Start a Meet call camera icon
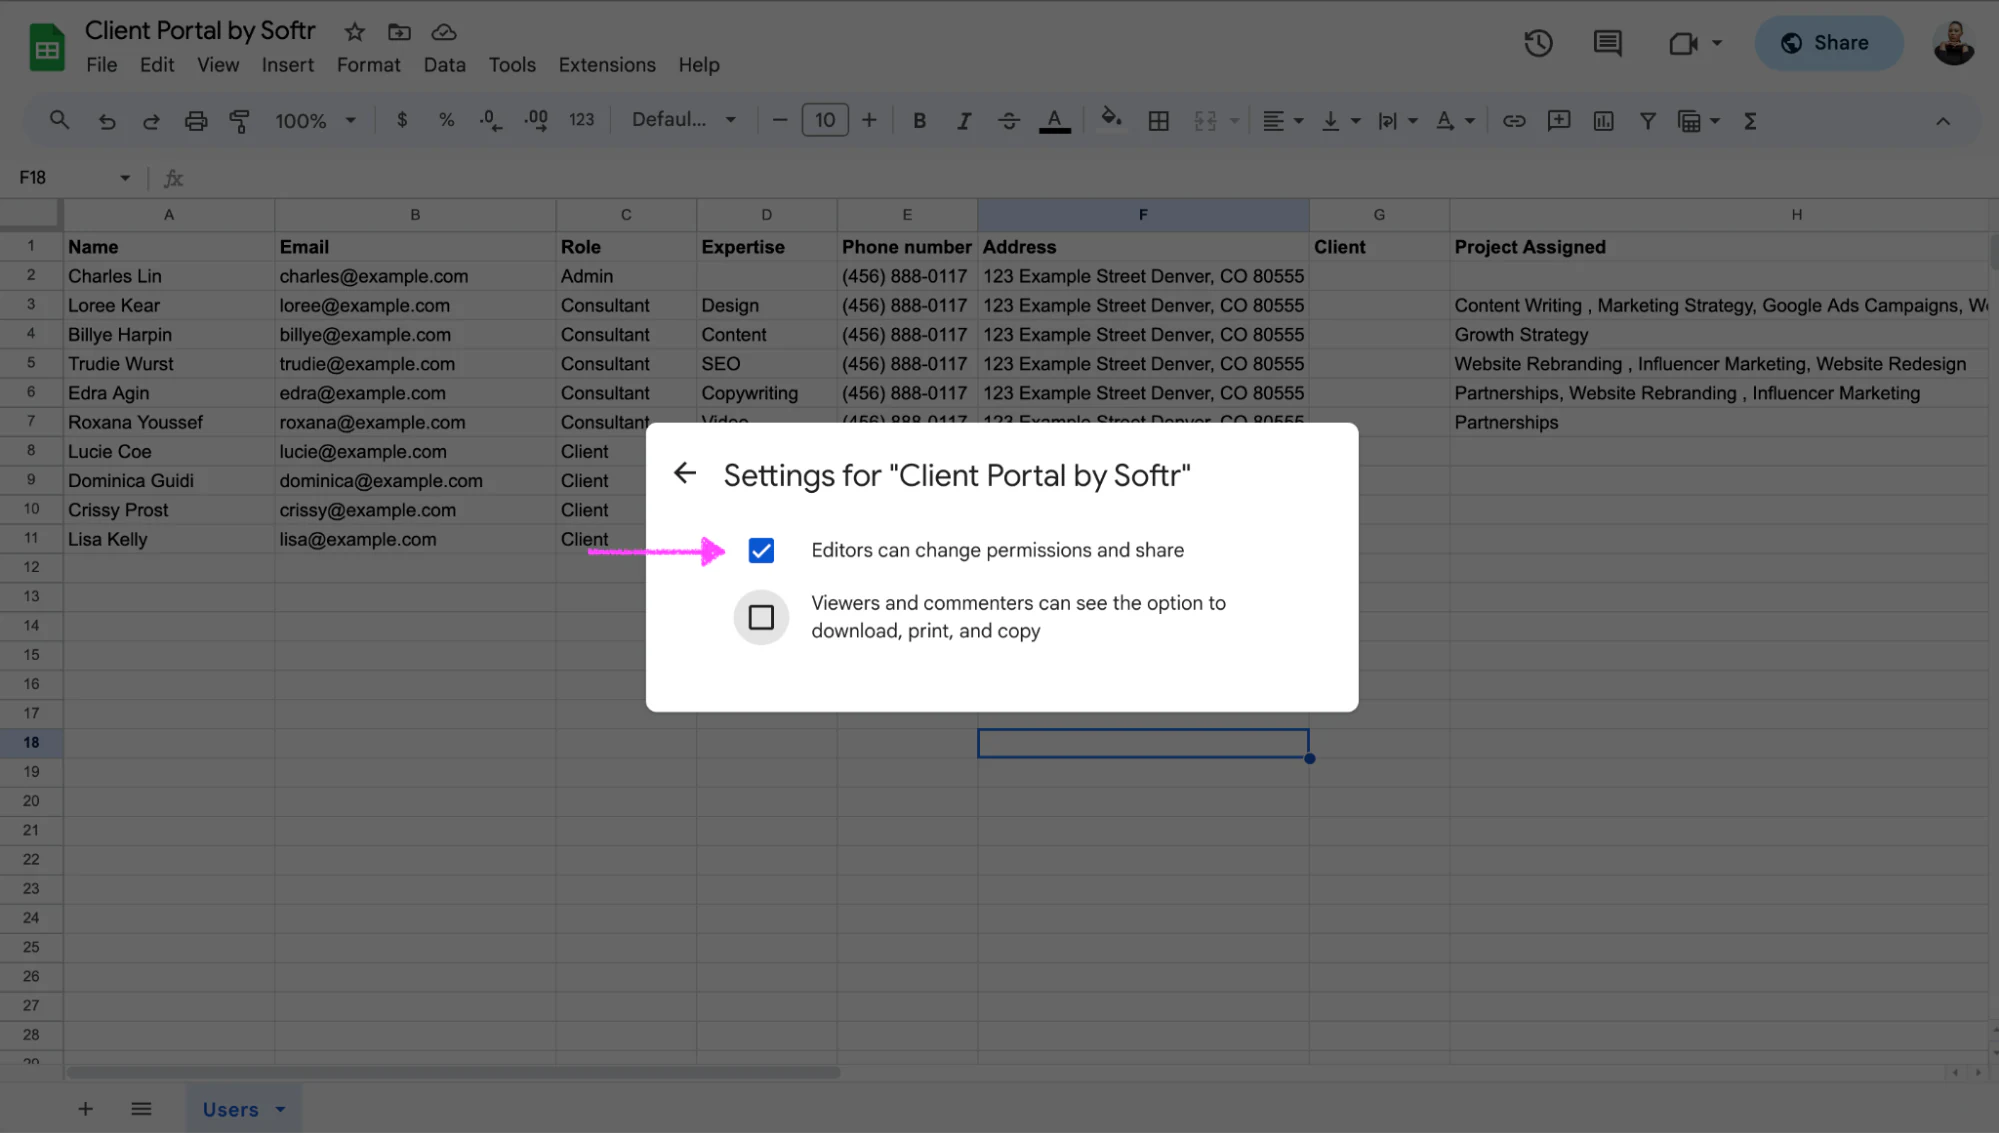Viewport: 1999px width, 1134px height. [1683, 43]
